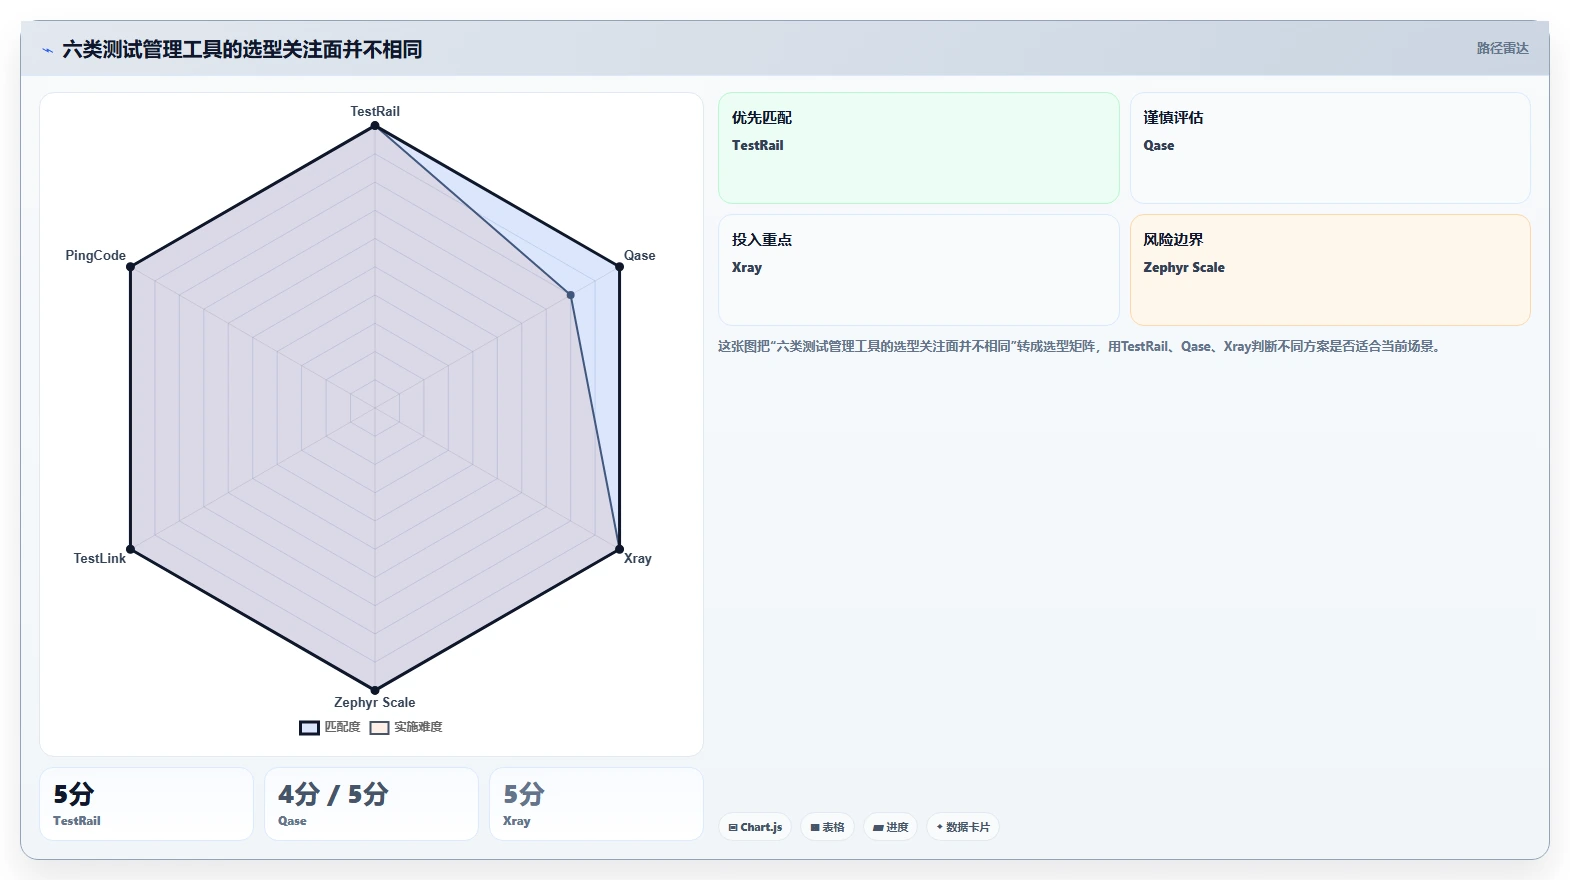1570x880 pixels.
Task: Click the description paragraph starting 这张图把
Action: 1079,346
